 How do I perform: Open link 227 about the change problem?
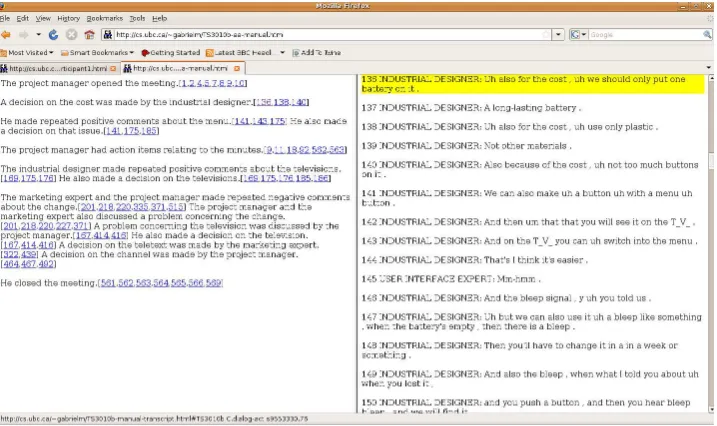(64, 226)
